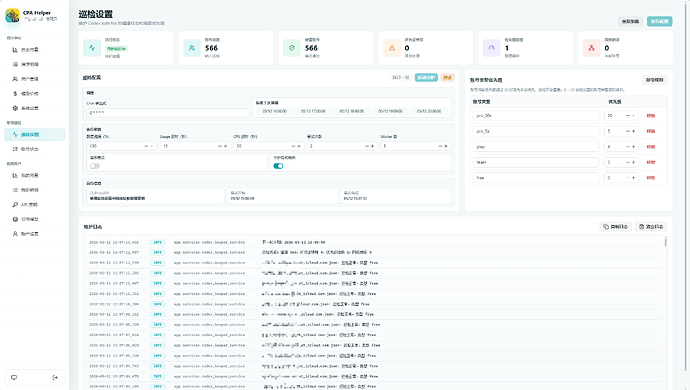Click the teal save button at top right
Image resolution: width=690 pixels, height=390 pixels.
[659, 21]
